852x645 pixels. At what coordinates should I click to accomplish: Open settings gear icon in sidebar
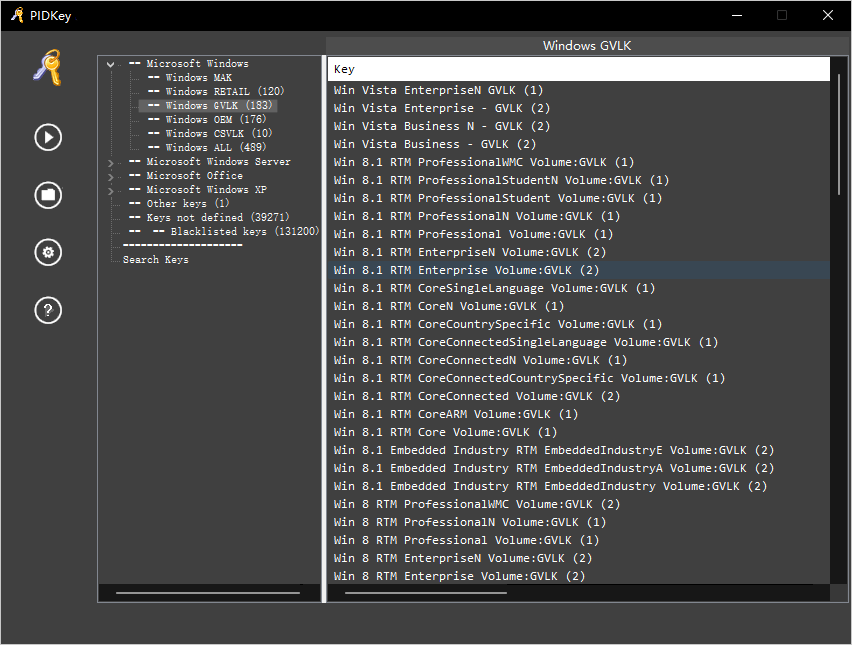(x=48, y=252)
